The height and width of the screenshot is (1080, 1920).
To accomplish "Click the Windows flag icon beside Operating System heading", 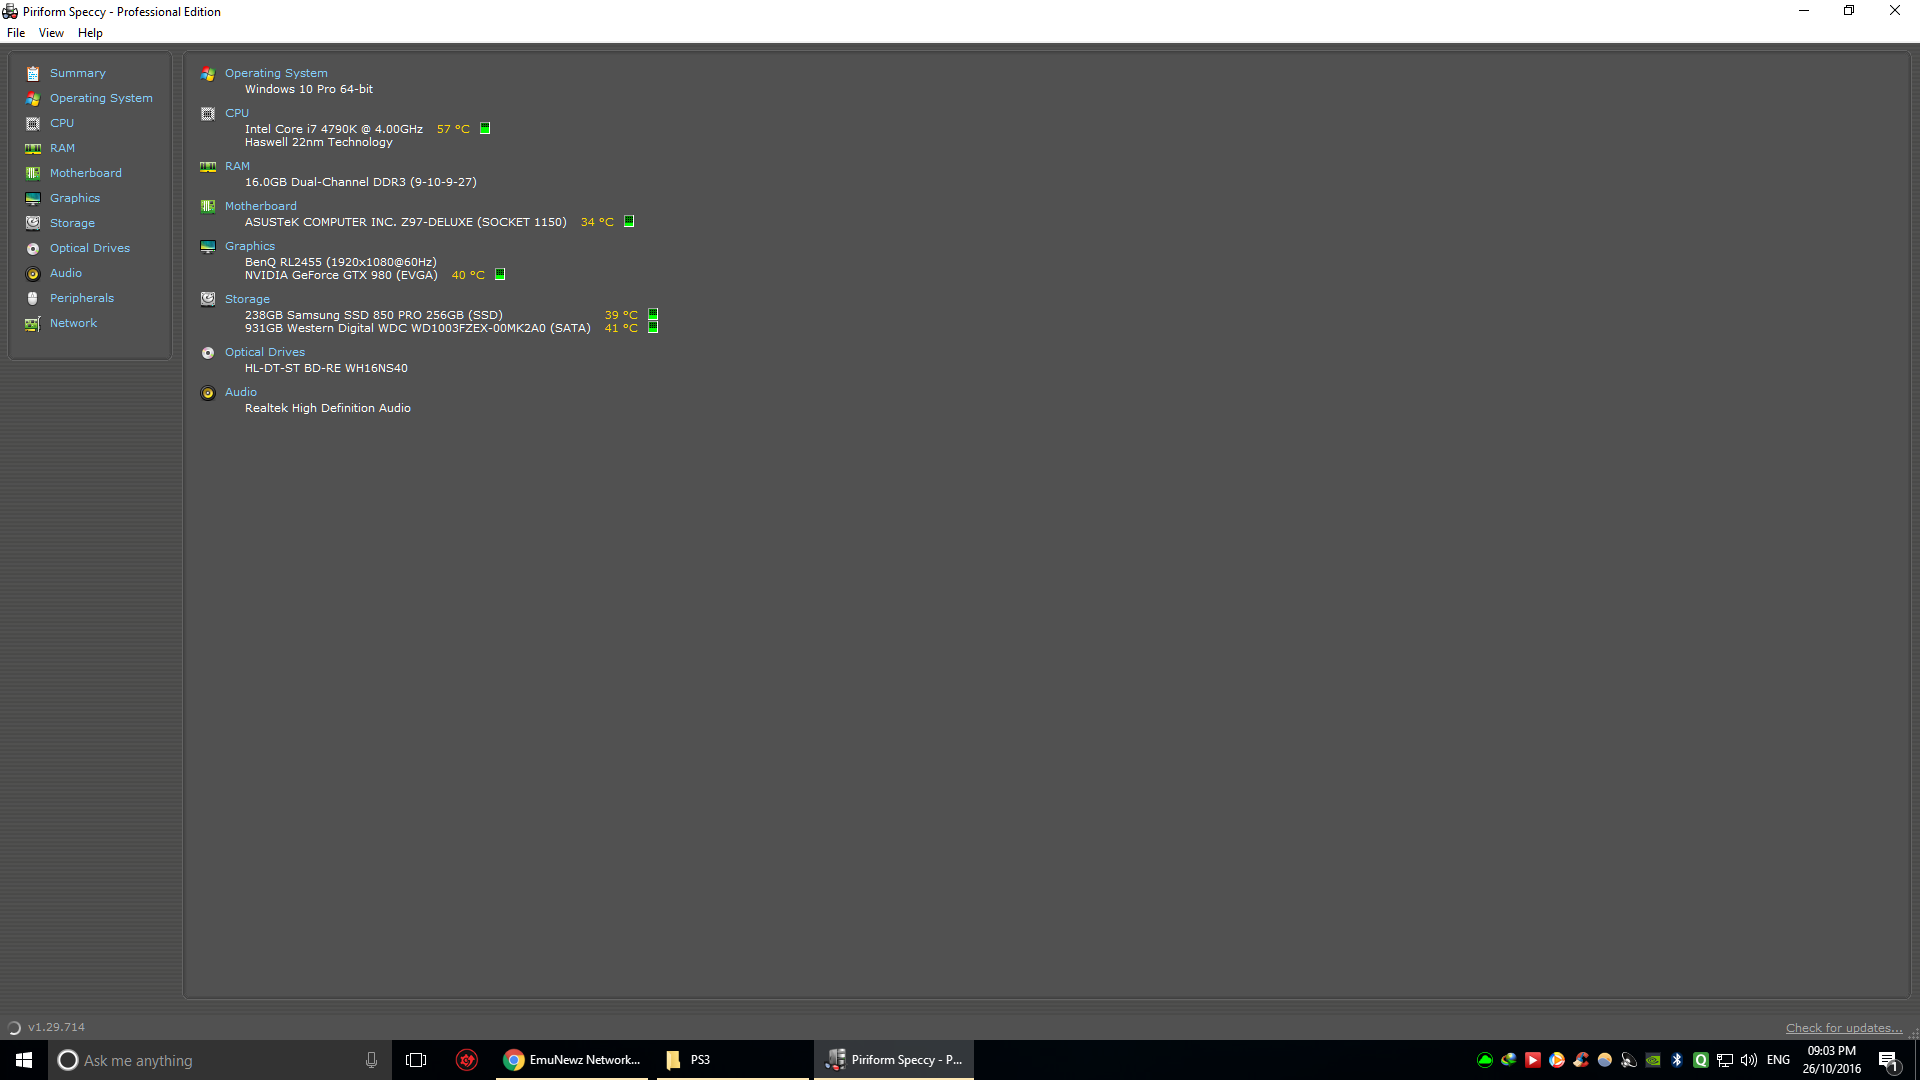I will (208, 74).
